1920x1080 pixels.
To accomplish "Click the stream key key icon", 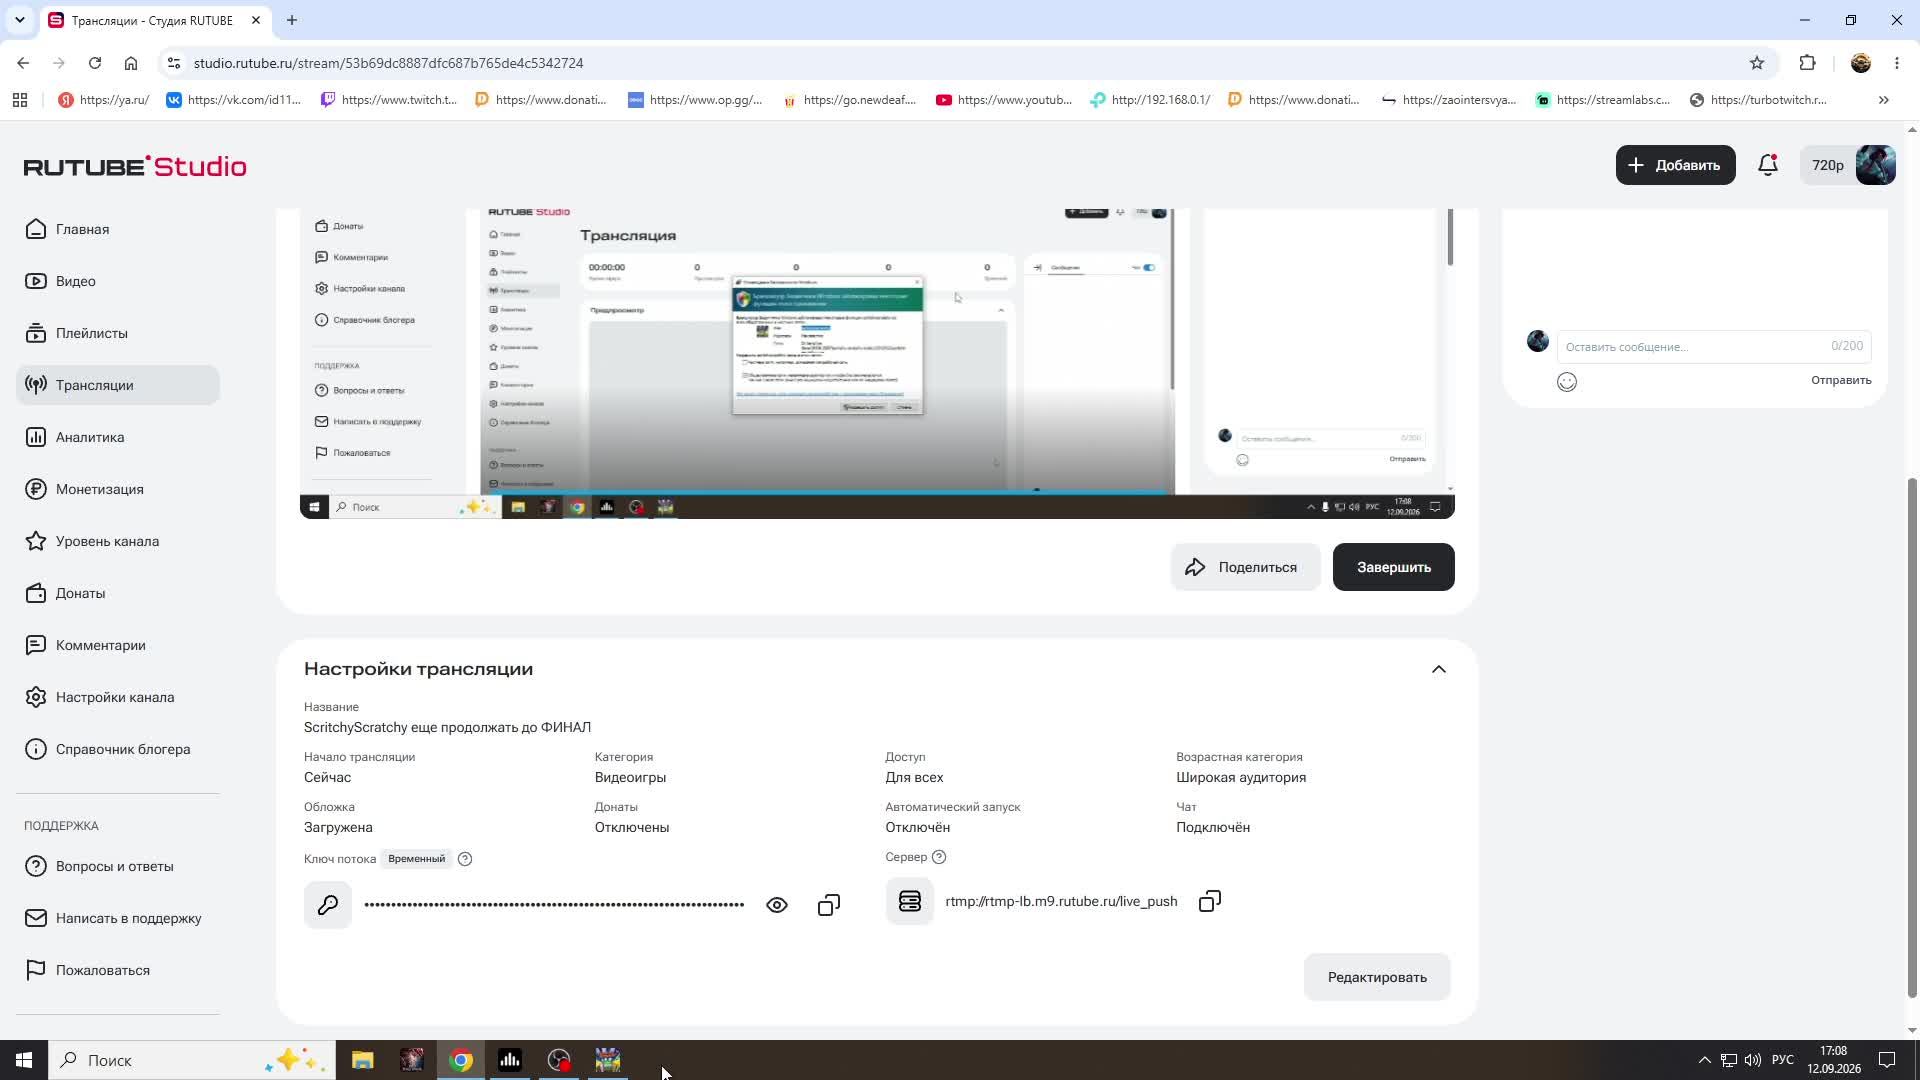I will (328, 905).
